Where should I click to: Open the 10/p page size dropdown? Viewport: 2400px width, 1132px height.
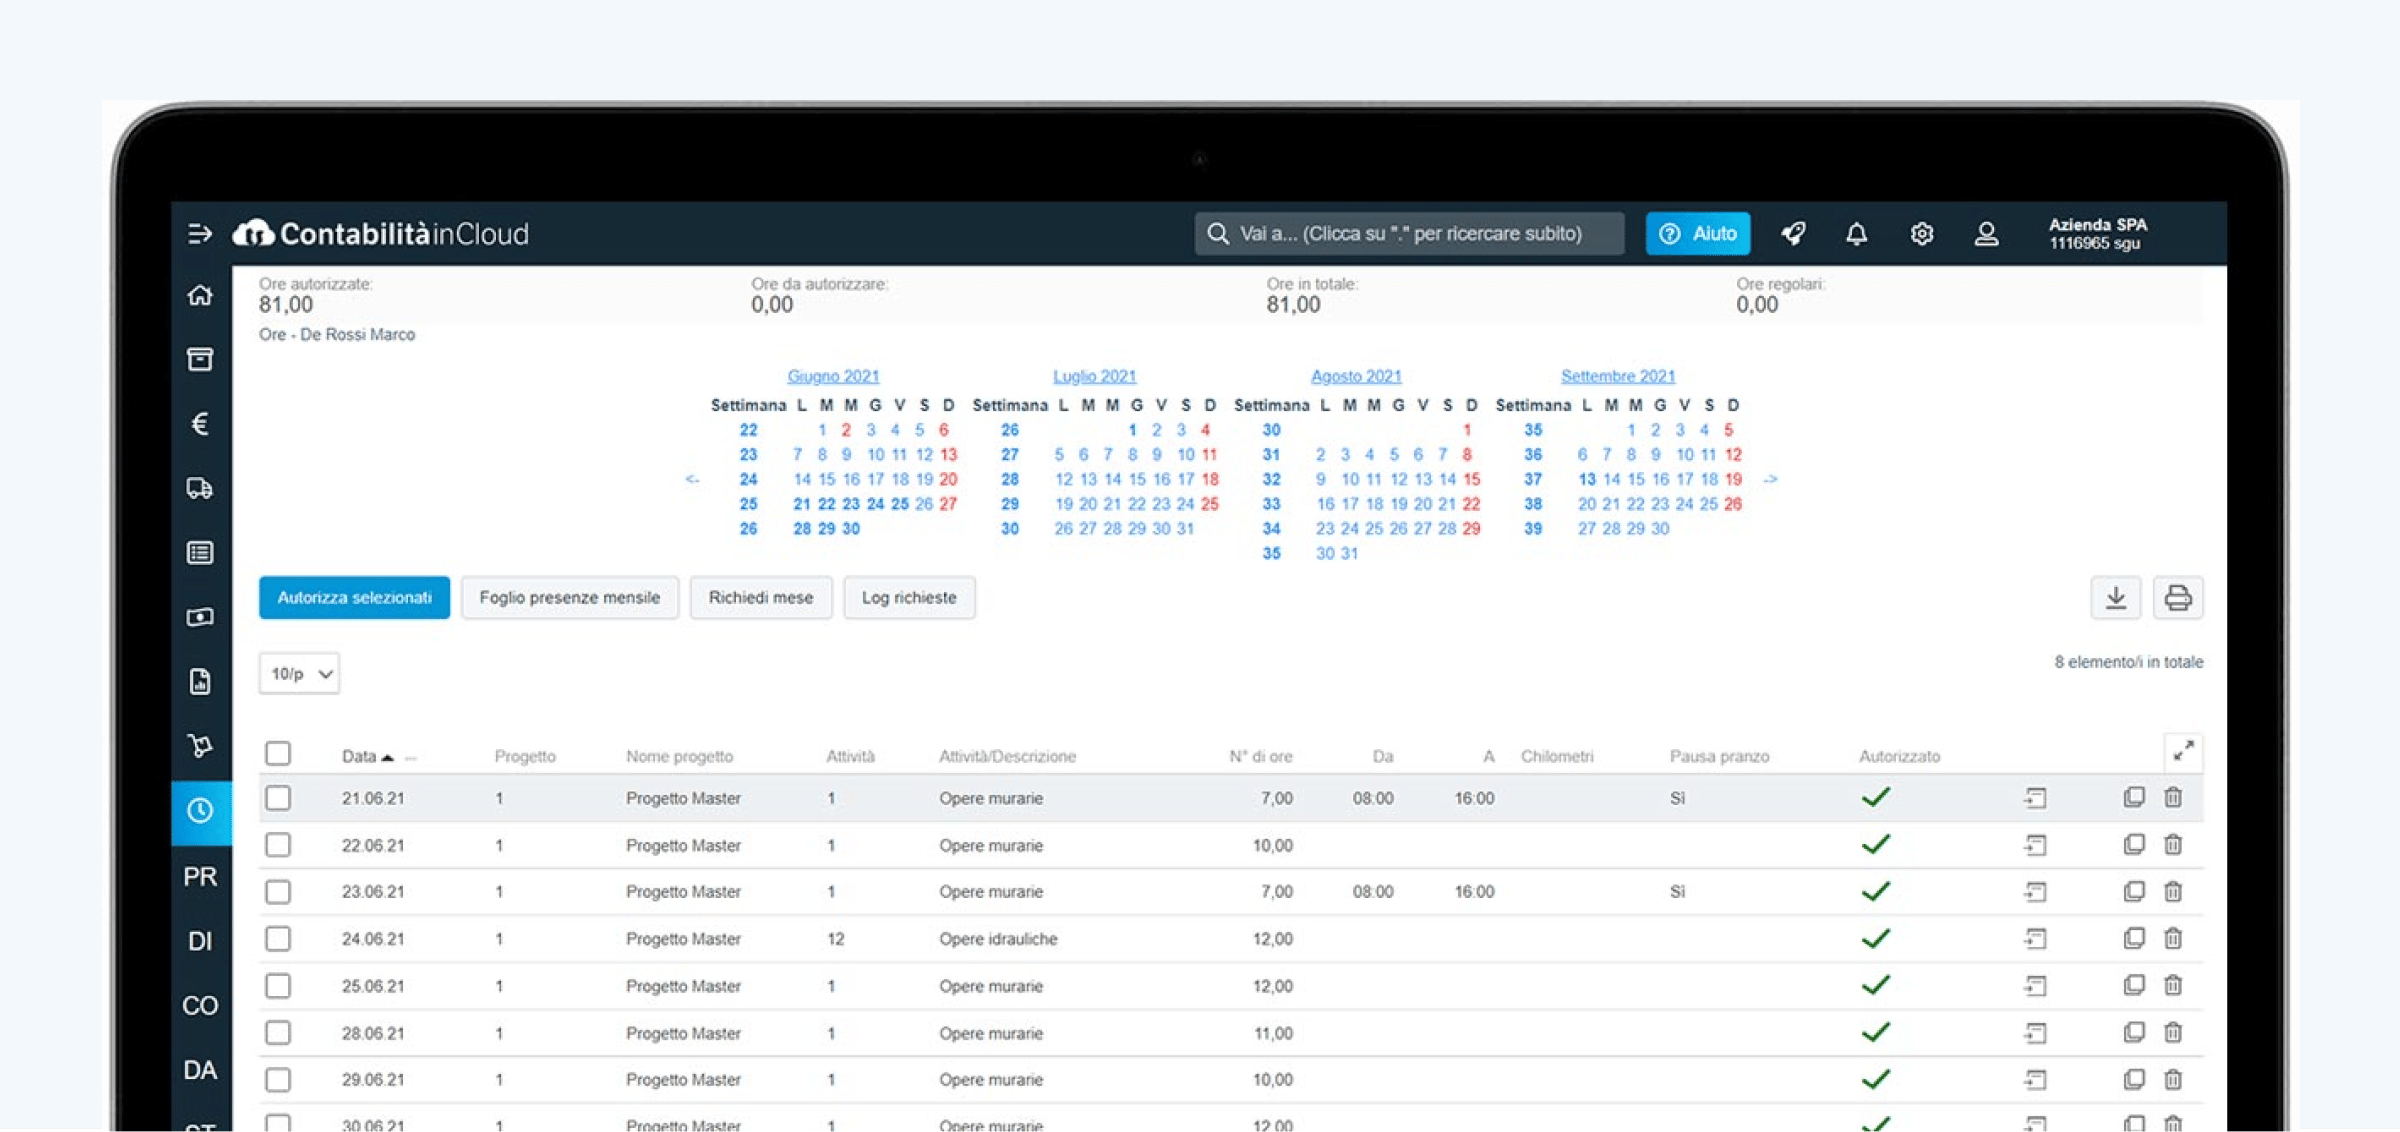tap(300, 674)
